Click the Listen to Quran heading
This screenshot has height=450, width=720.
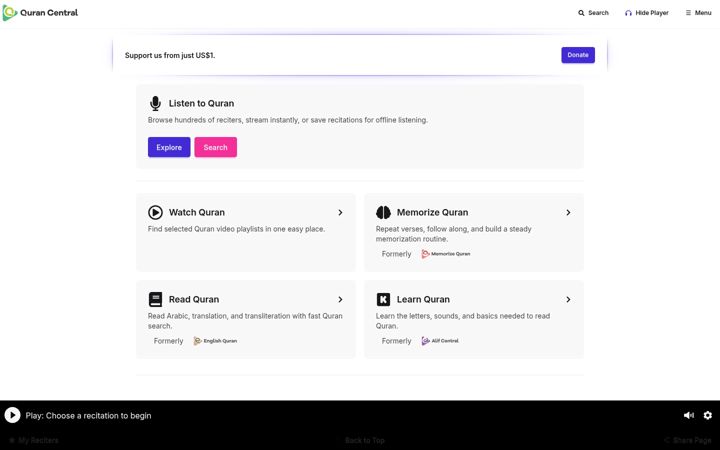201,103
